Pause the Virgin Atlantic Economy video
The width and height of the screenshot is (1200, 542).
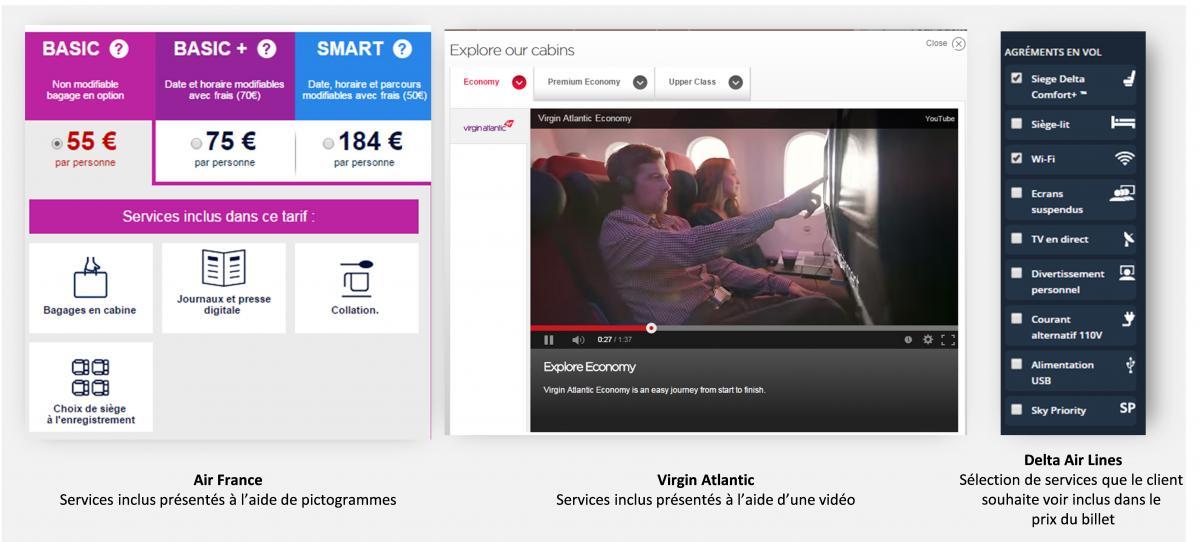[x=549, y=340]
